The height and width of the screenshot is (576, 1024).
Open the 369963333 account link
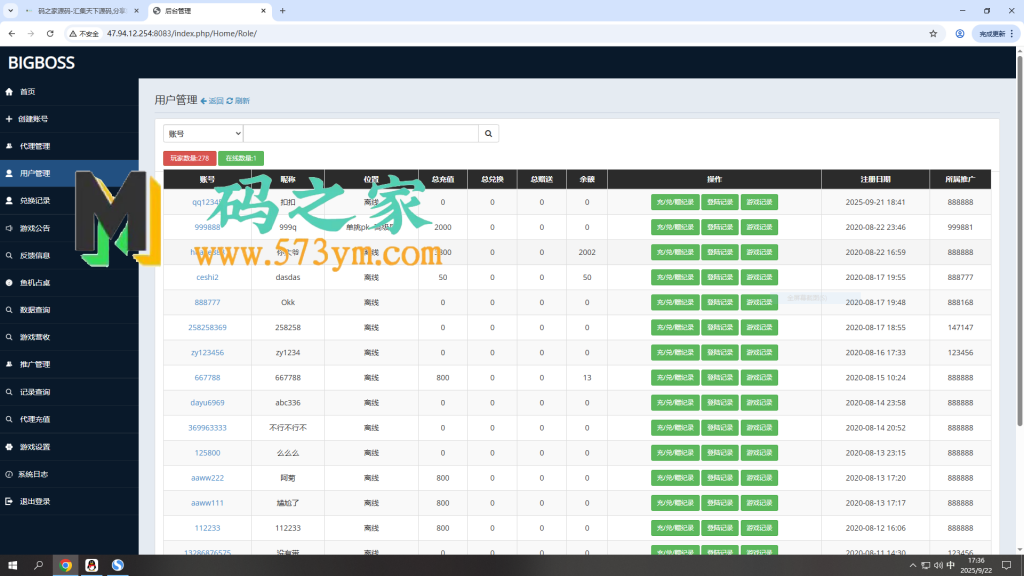coord(207,428)
